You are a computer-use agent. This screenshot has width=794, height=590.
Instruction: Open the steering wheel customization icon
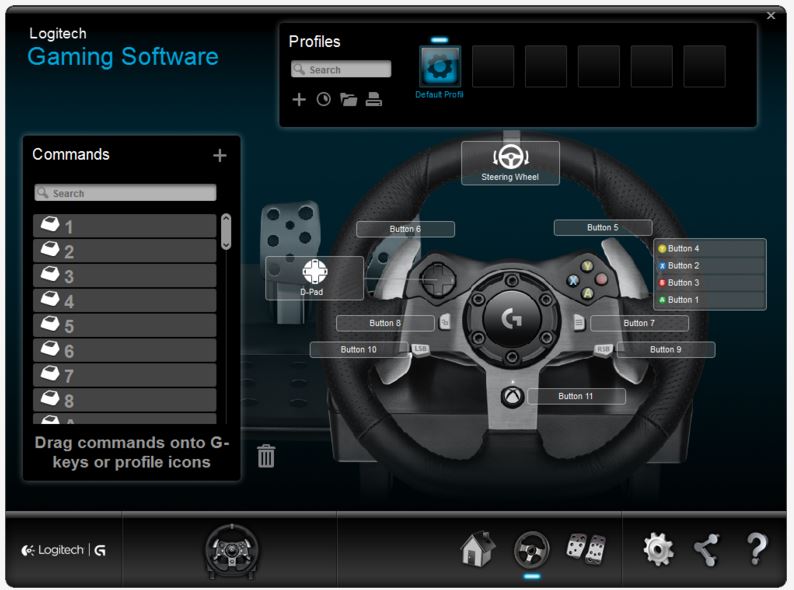[x=531, y=549]
